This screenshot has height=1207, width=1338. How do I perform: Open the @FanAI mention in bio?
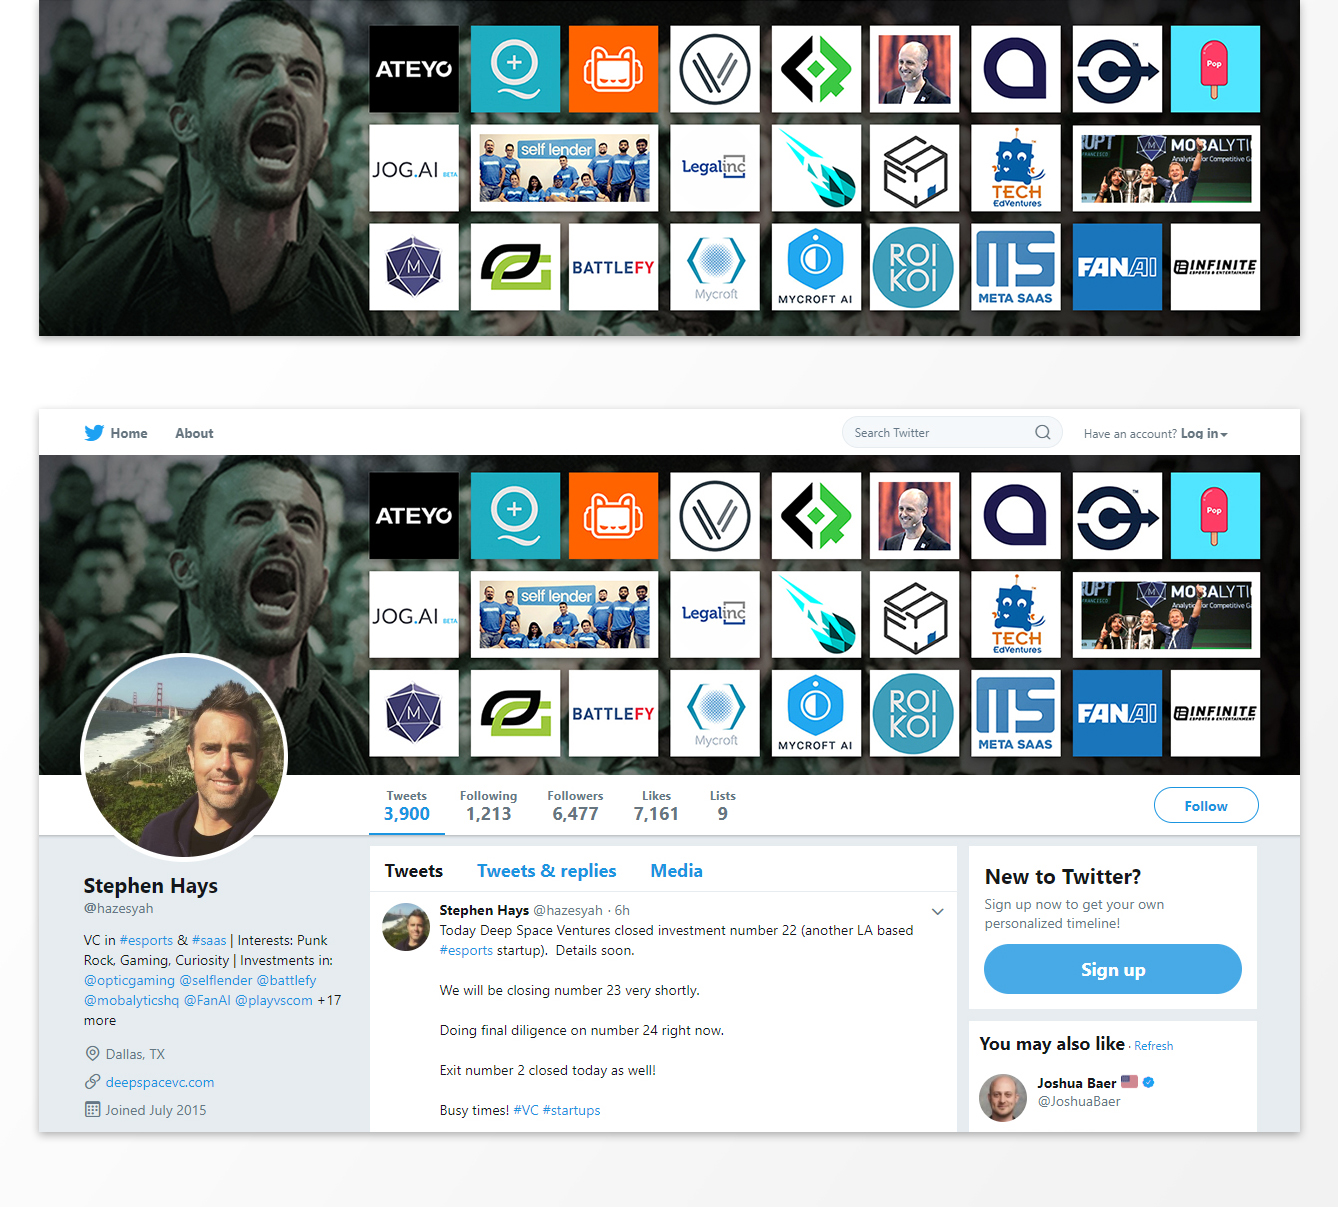207,1000
